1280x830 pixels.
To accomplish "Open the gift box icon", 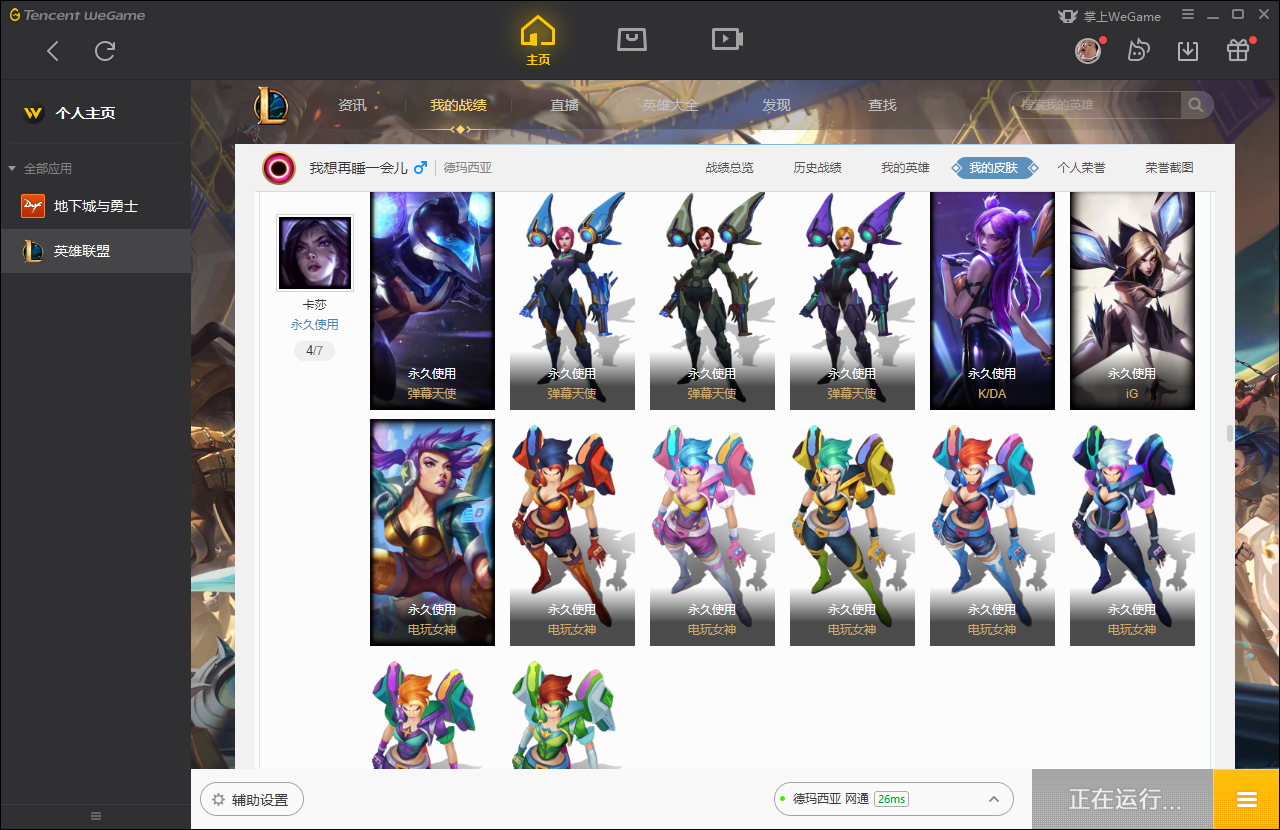I will point(1238,50).
